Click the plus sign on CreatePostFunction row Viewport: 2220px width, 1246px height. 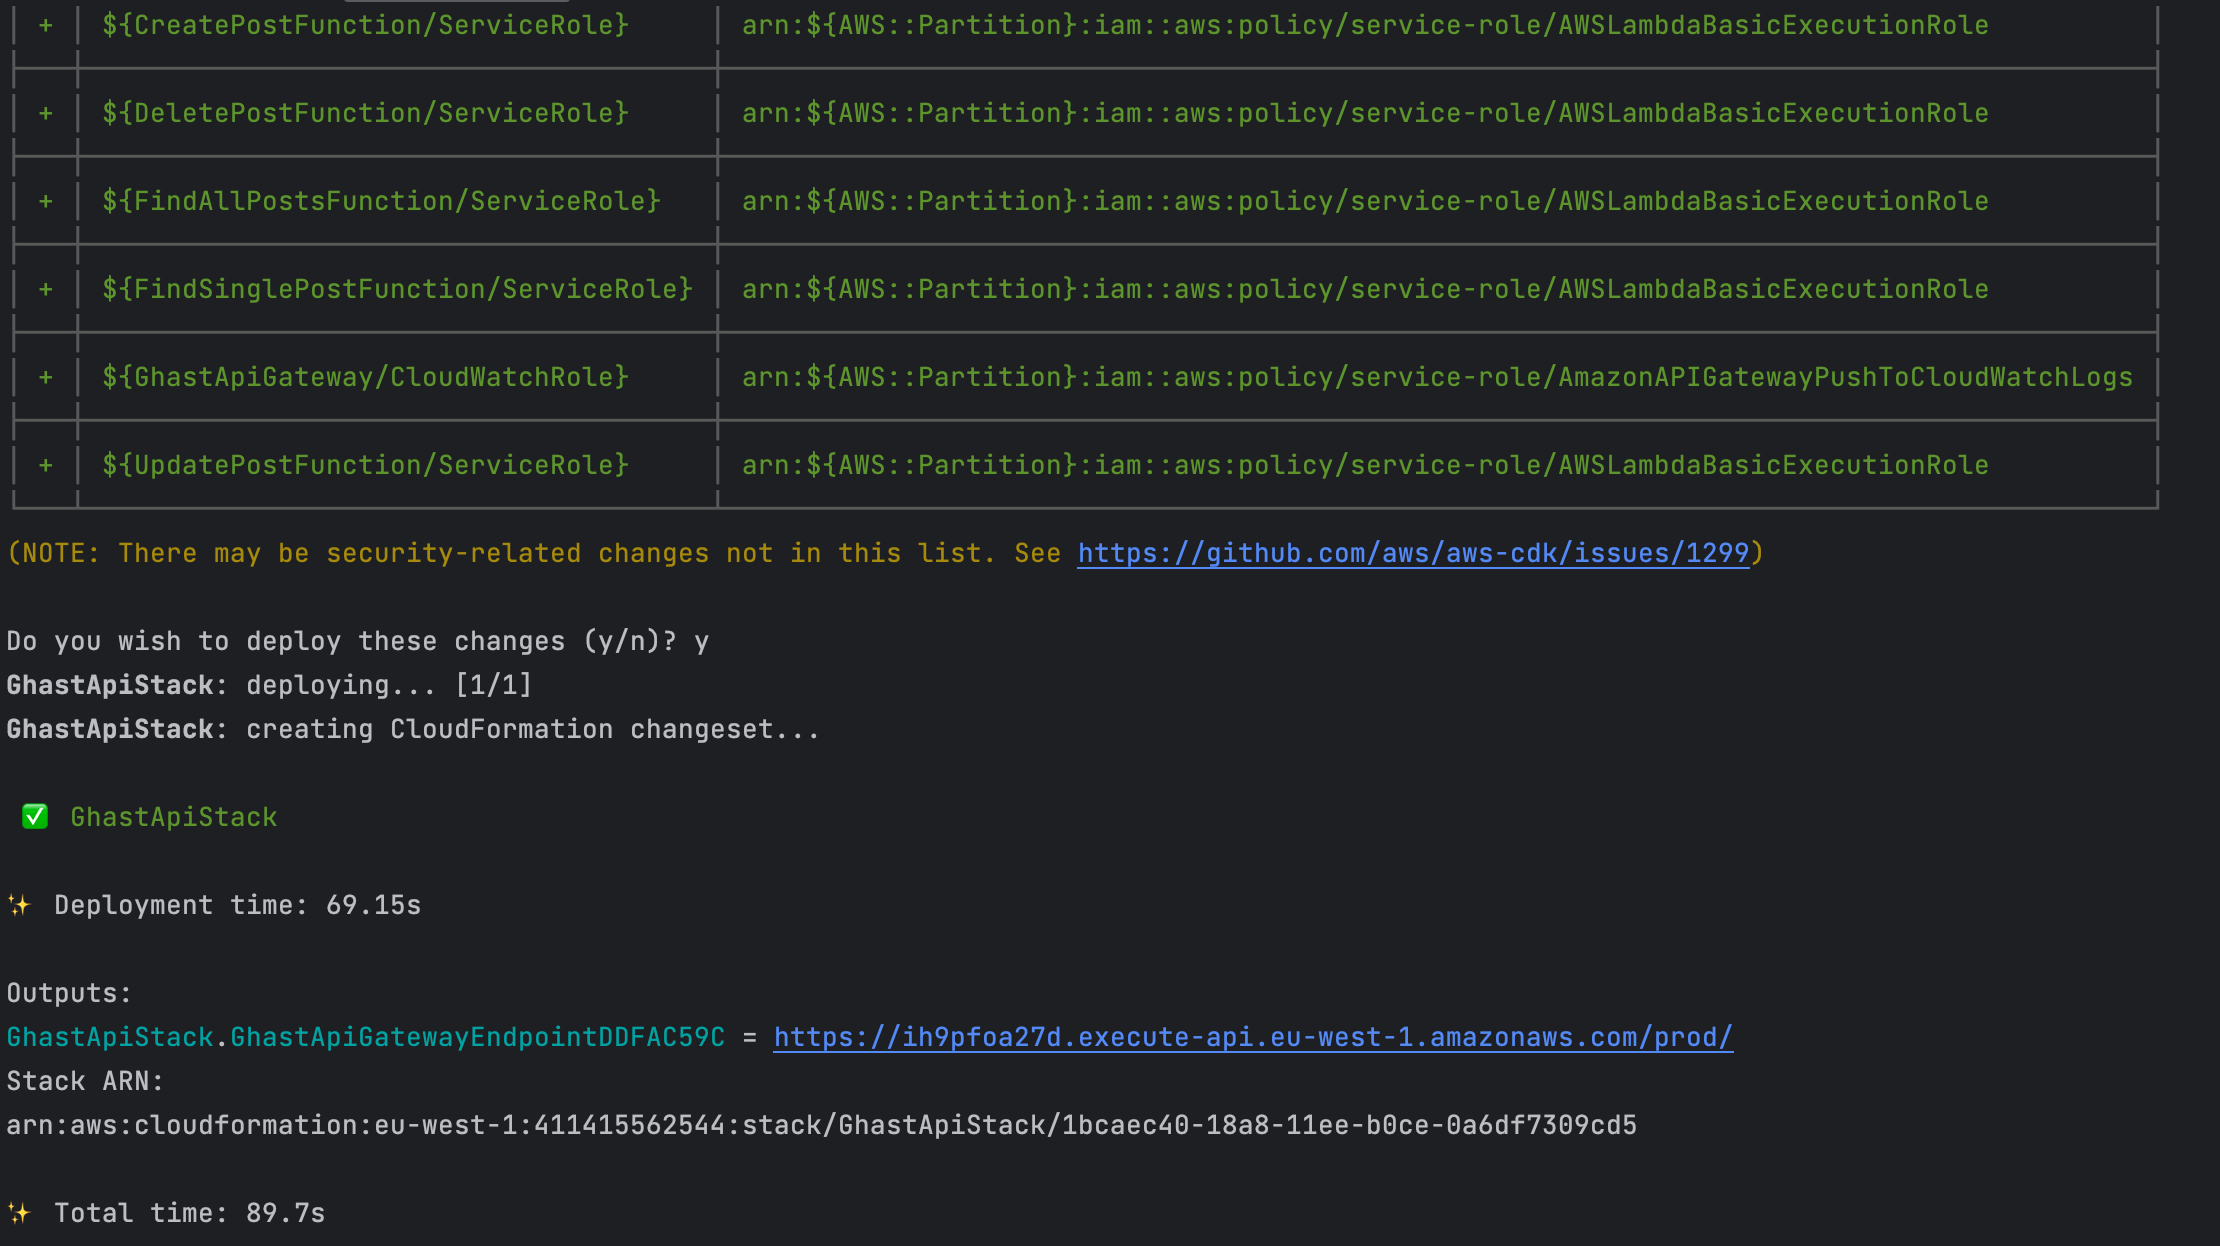(x=44, y=24)
